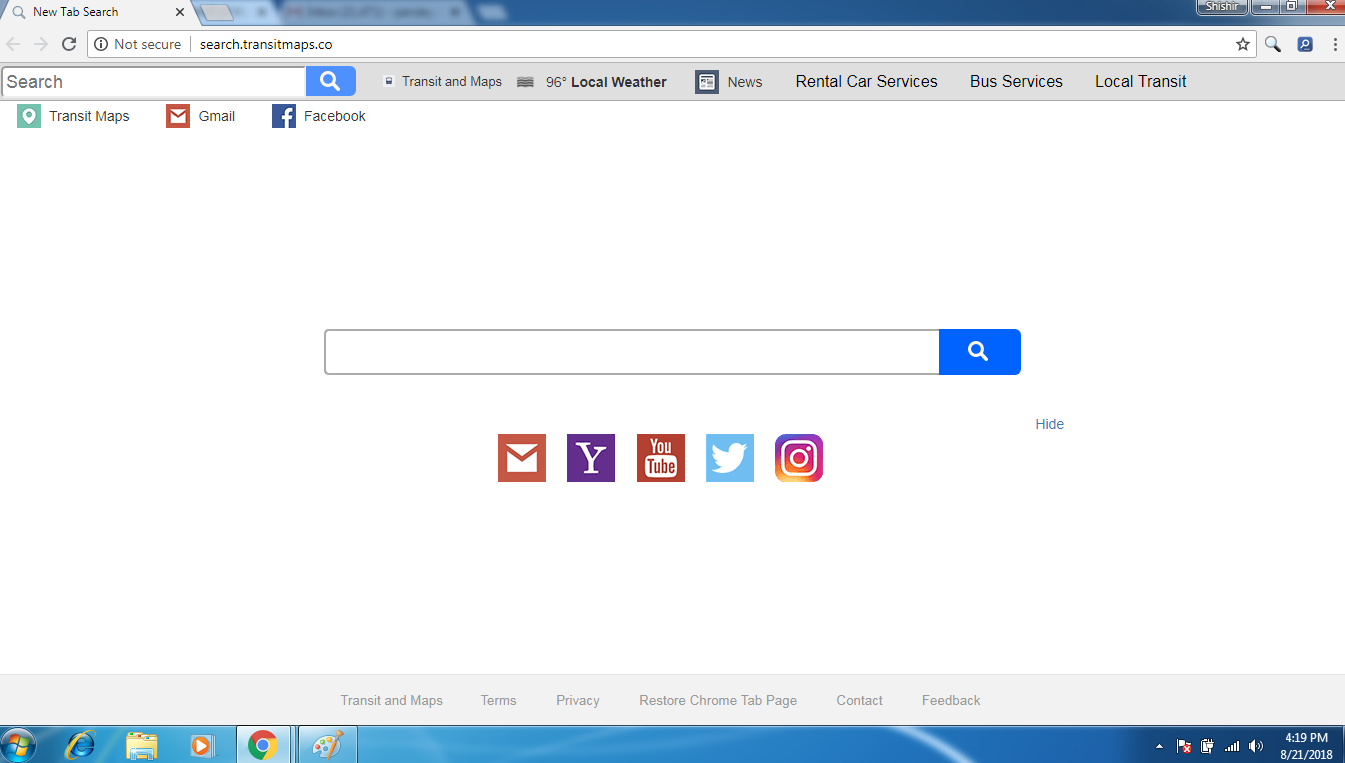This screenshot has width=1345, height=763.
Task: Click the News icon in the toolbar
Action: tap(707, 81)
